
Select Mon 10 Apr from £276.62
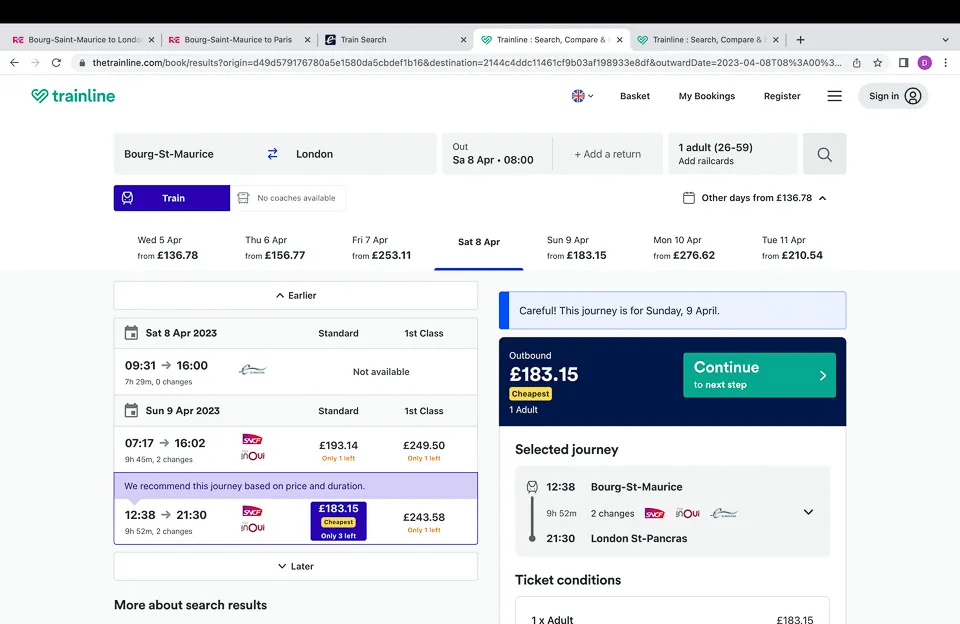pyautogui.click(x=684, y=248)
